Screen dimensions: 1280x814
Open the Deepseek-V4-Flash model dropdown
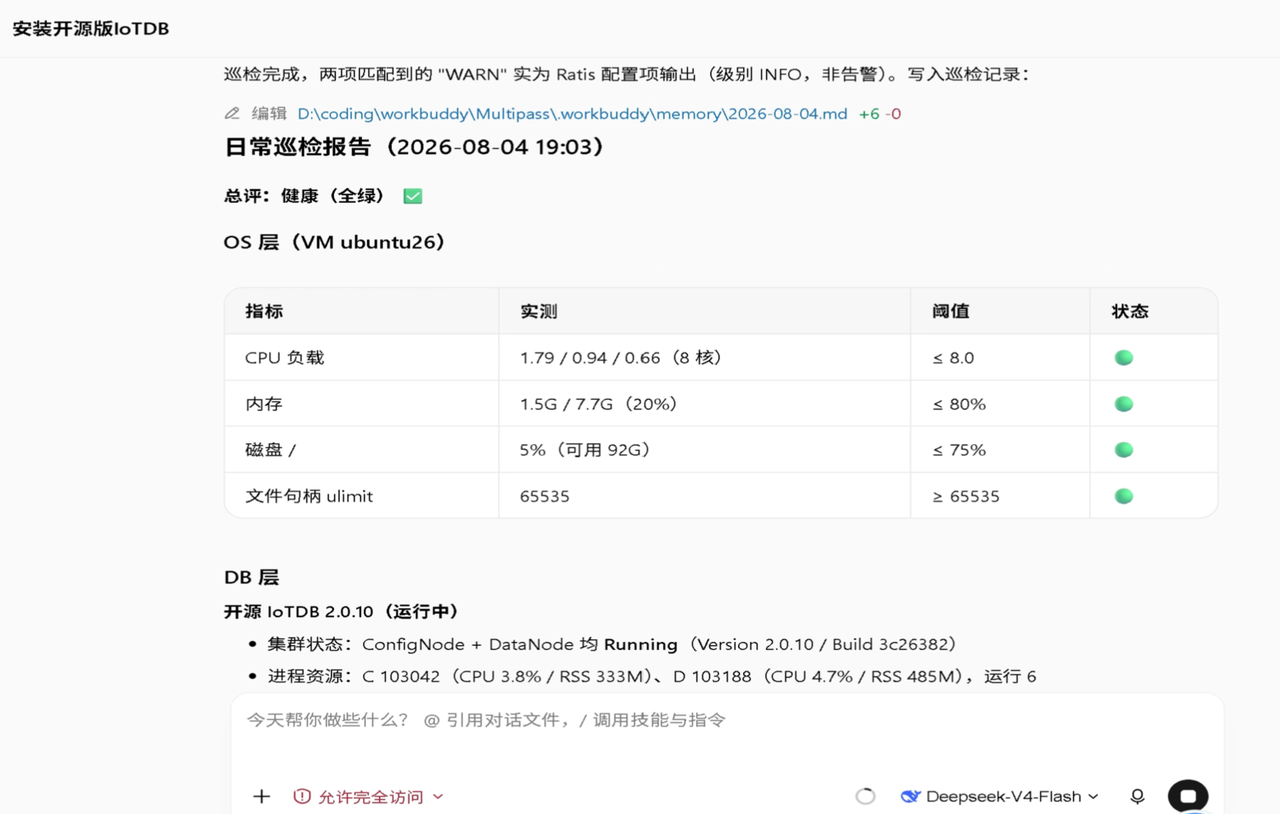point(1000,796)
